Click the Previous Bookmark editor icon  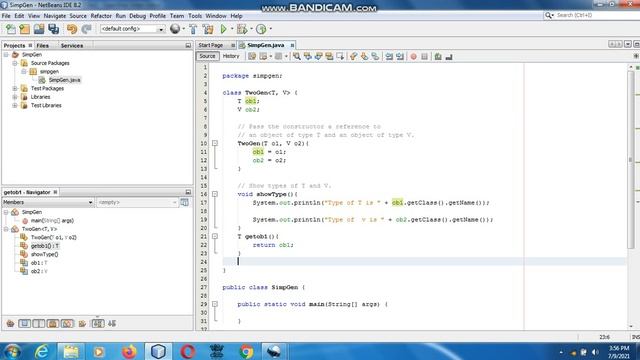353,56
